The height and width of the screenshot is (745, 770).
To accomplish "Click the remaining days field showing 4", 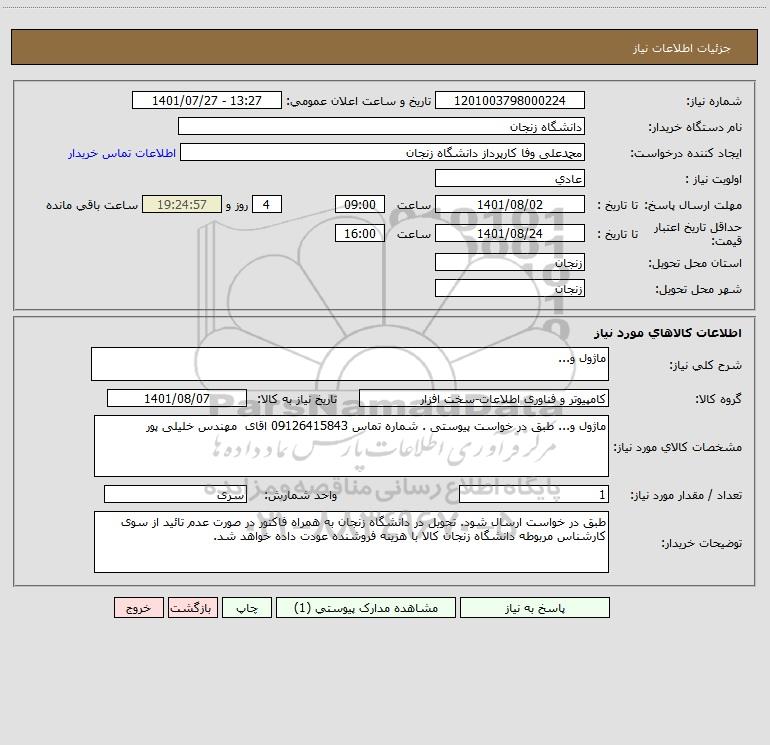I will [267, 204].
